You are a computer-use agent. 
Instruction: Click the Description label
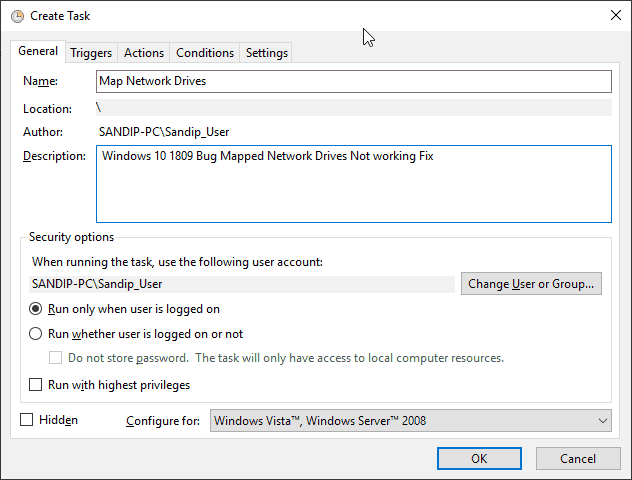[x=54, y=156]
